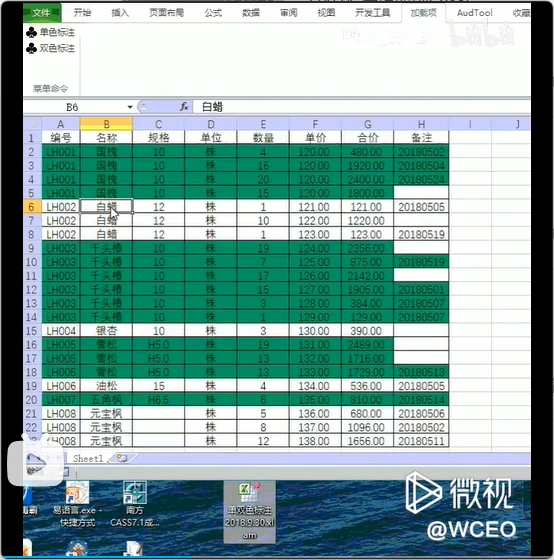Select the 五角枫 cell in row 20
Viewport: 554px width, 560px height.
click(x=106, y=400)
